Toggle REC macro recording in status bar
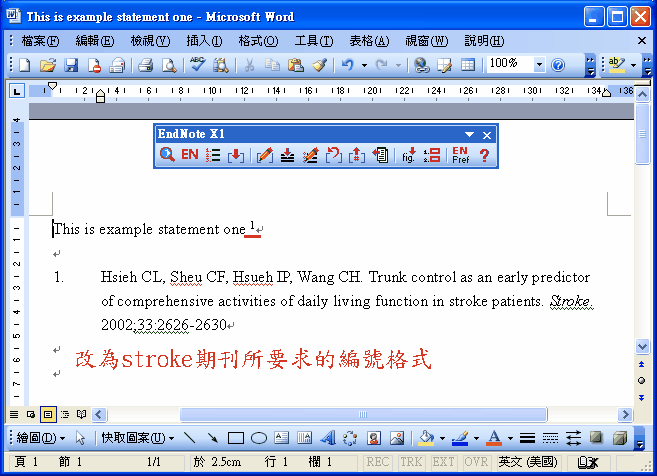This screenshot has height=476, width=657. pos(378,462)
